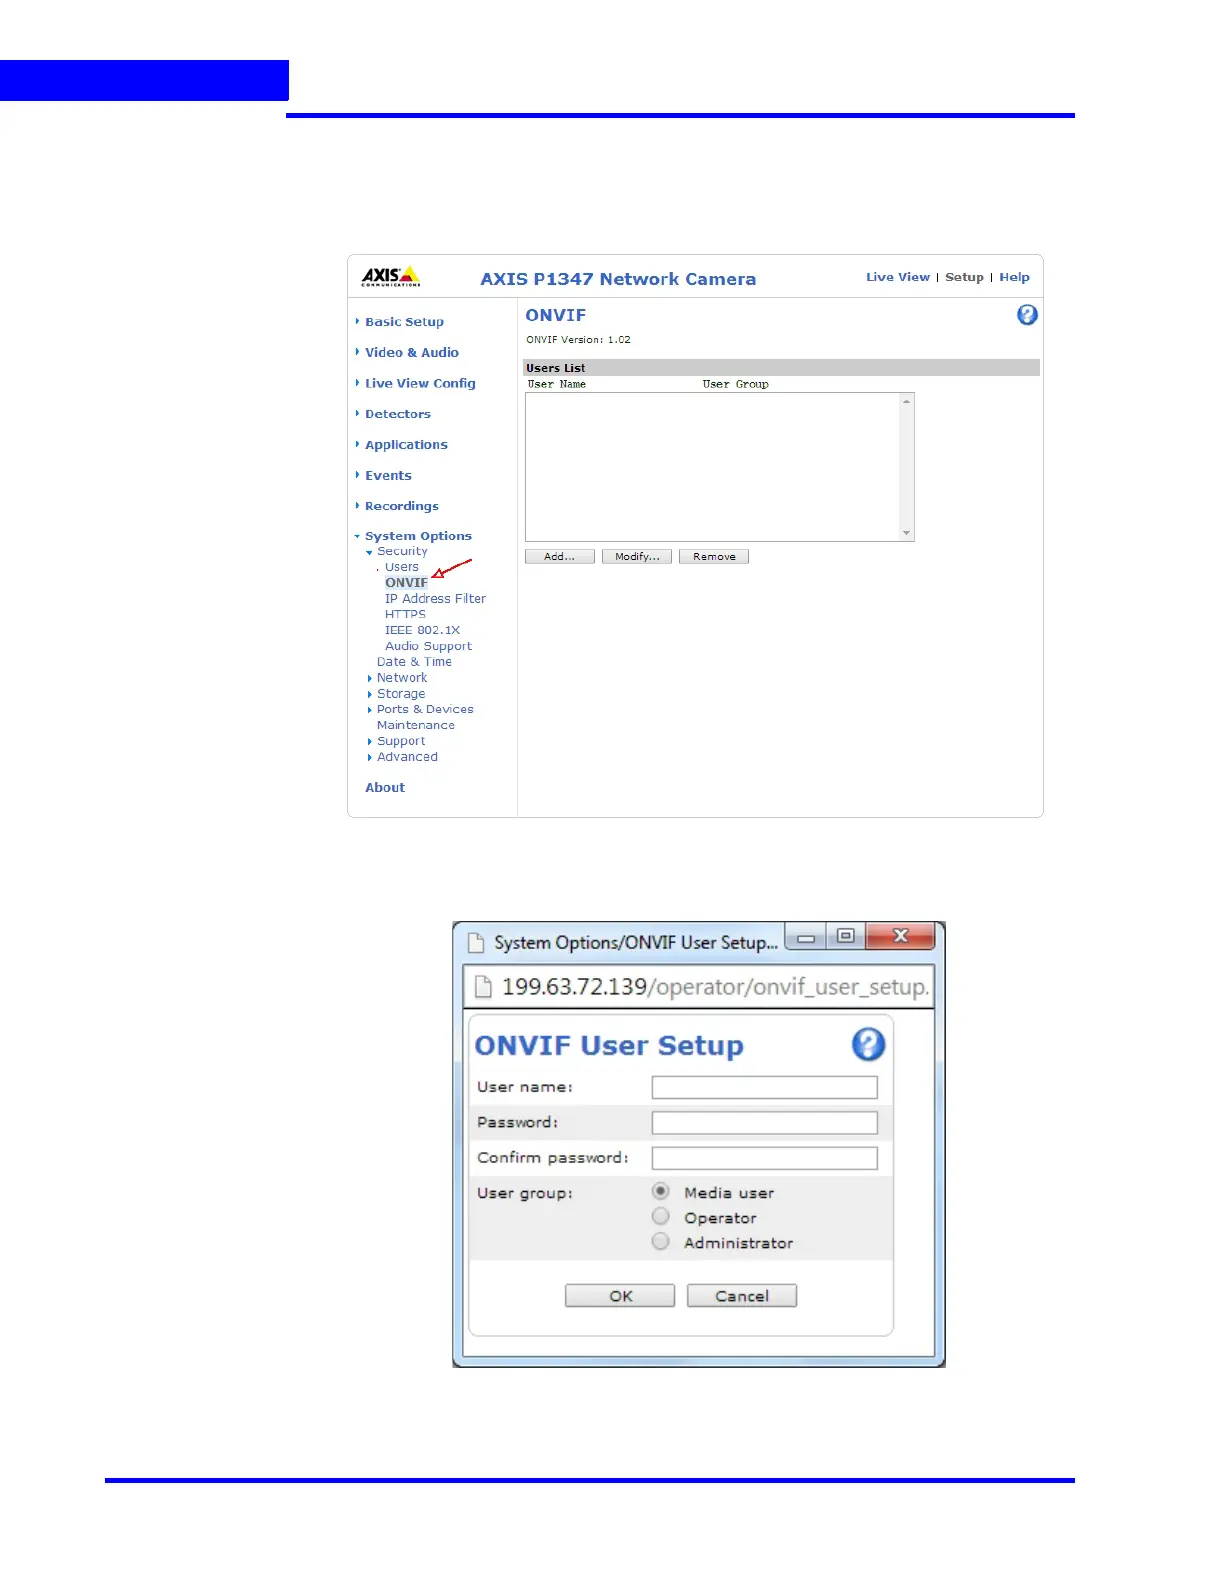The width and height of the screenshot is (1224, 1584).
Task: Click the User Name column header
Action: (557, 384)
